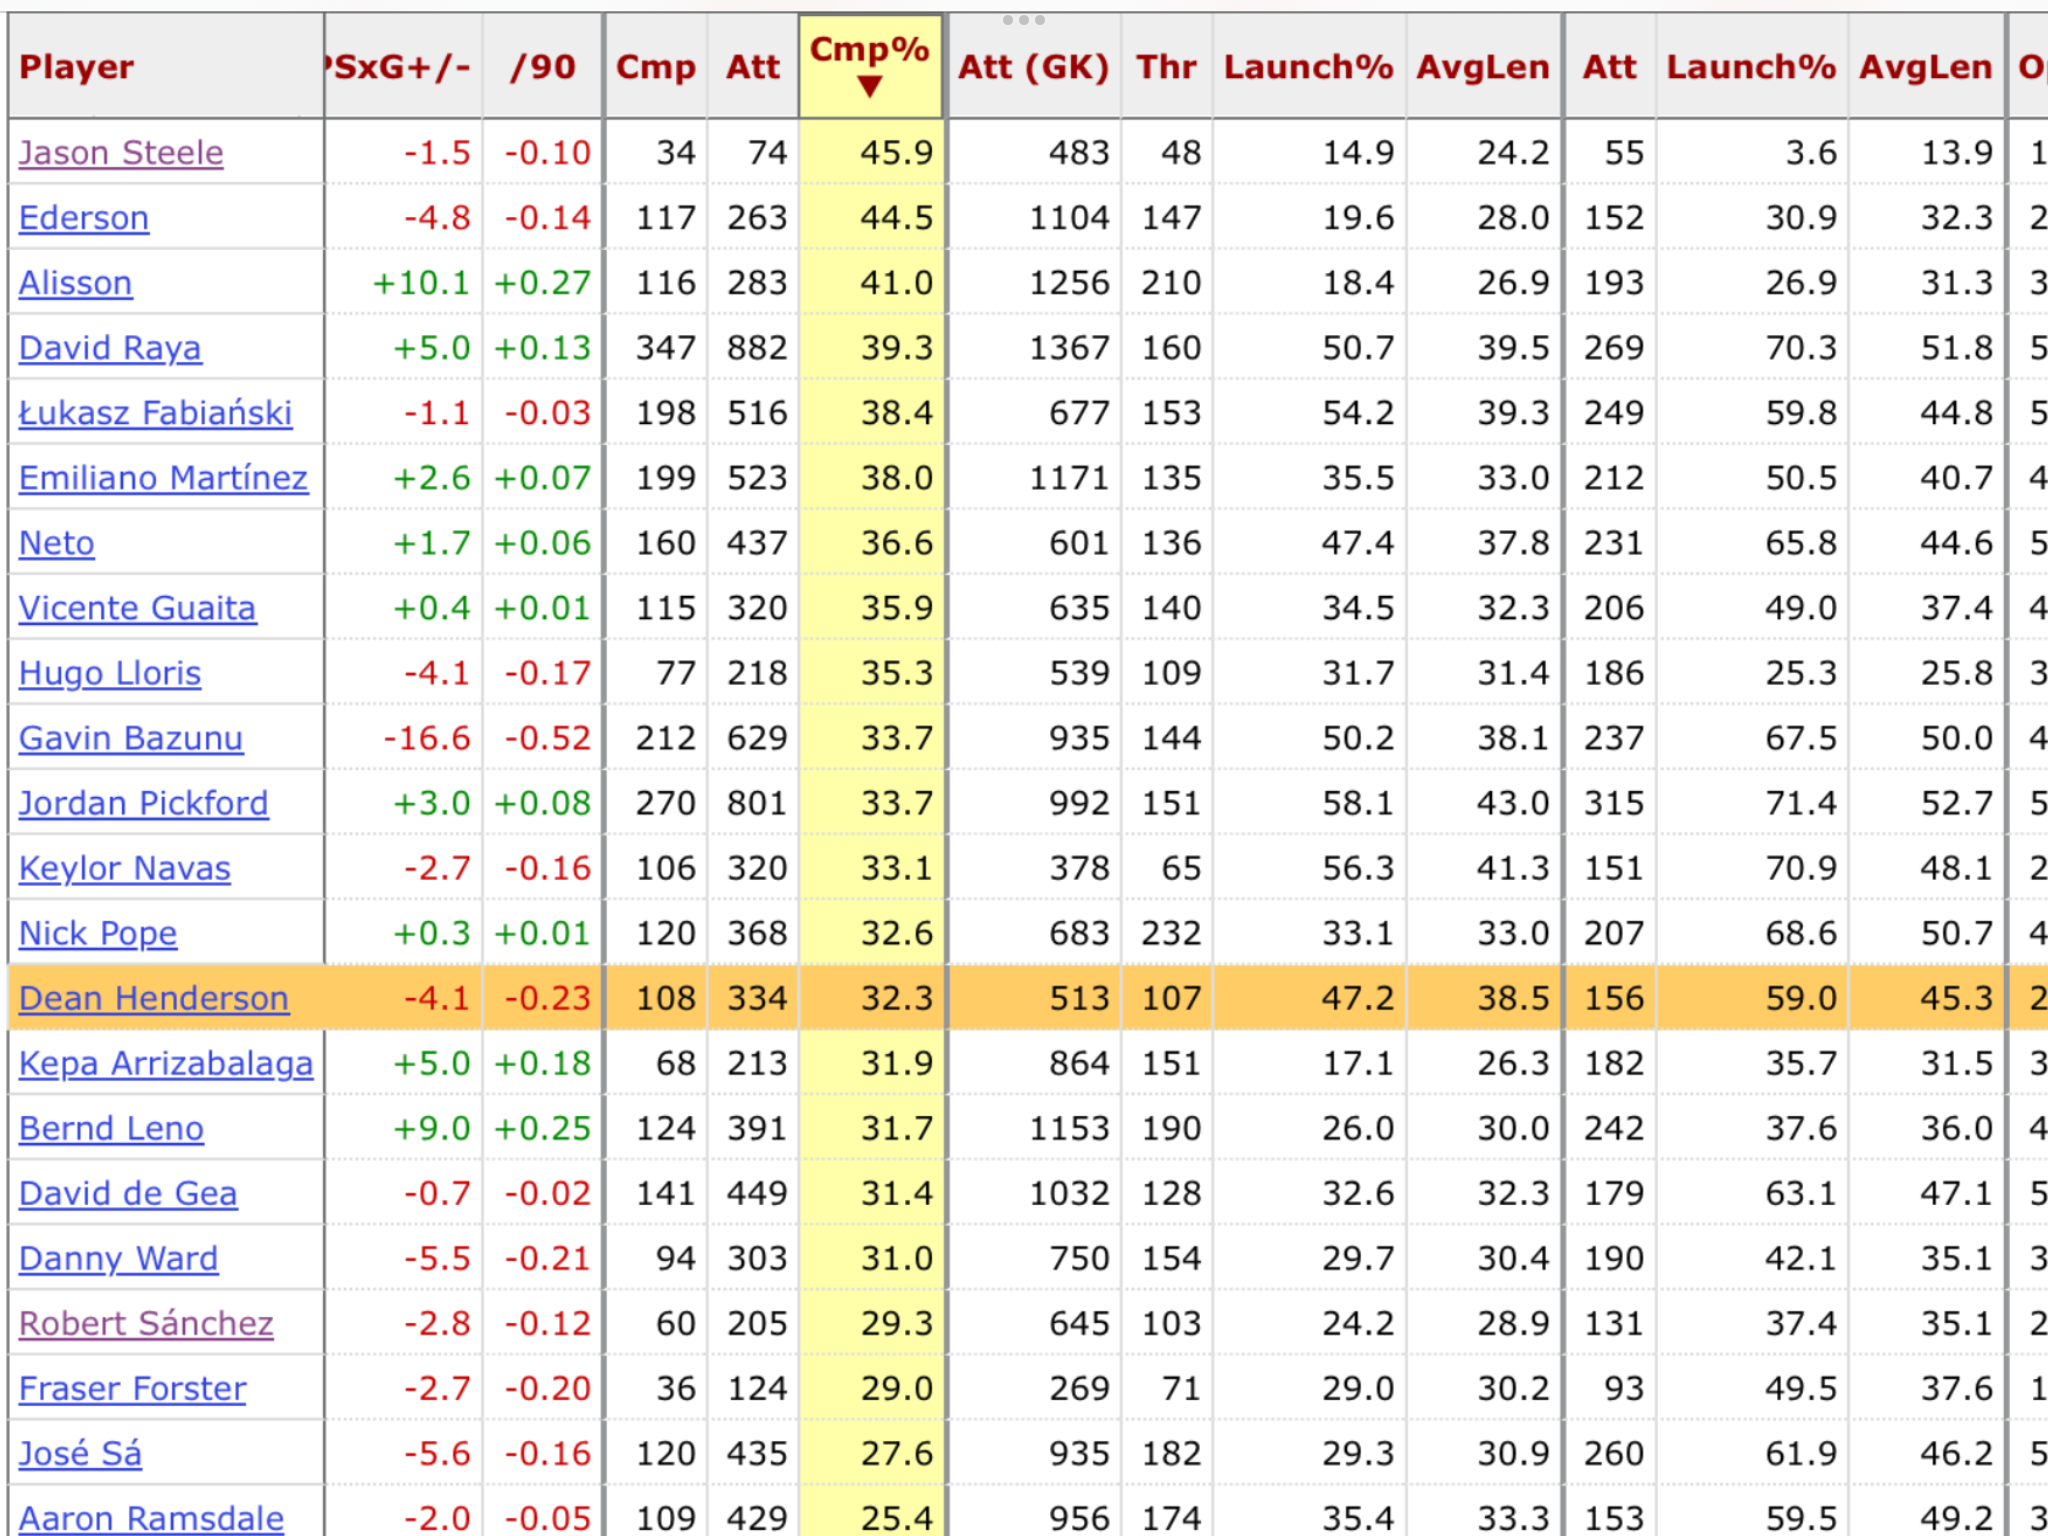Screen dimensions: 2048x1536
Task: Open Vicente Guaita player page
Action: pyautogui.click(x=138, y=608)
